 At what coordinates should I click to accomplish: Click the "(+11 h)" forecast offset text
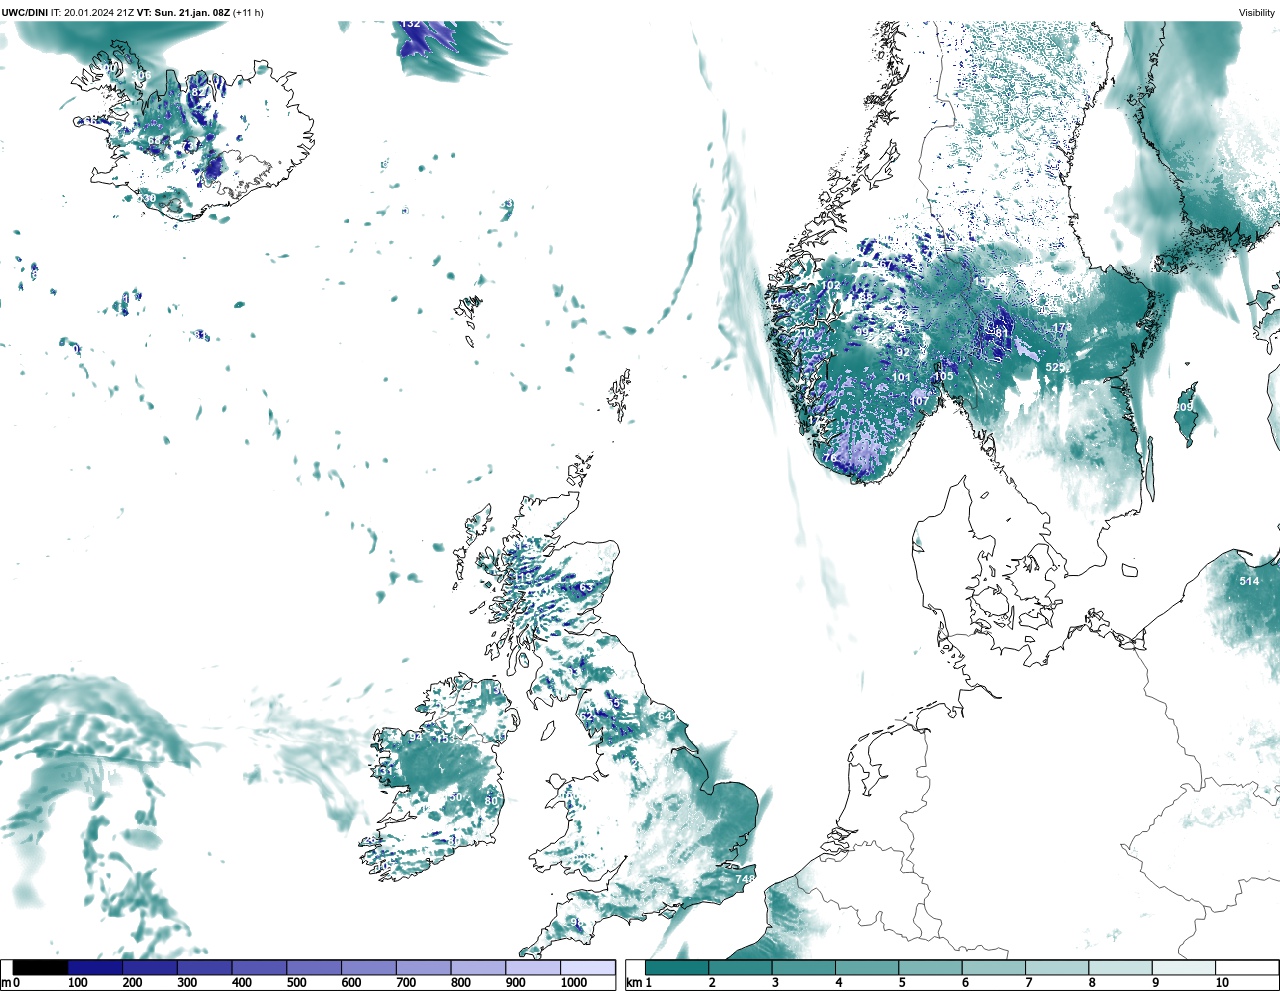(248, 13)
